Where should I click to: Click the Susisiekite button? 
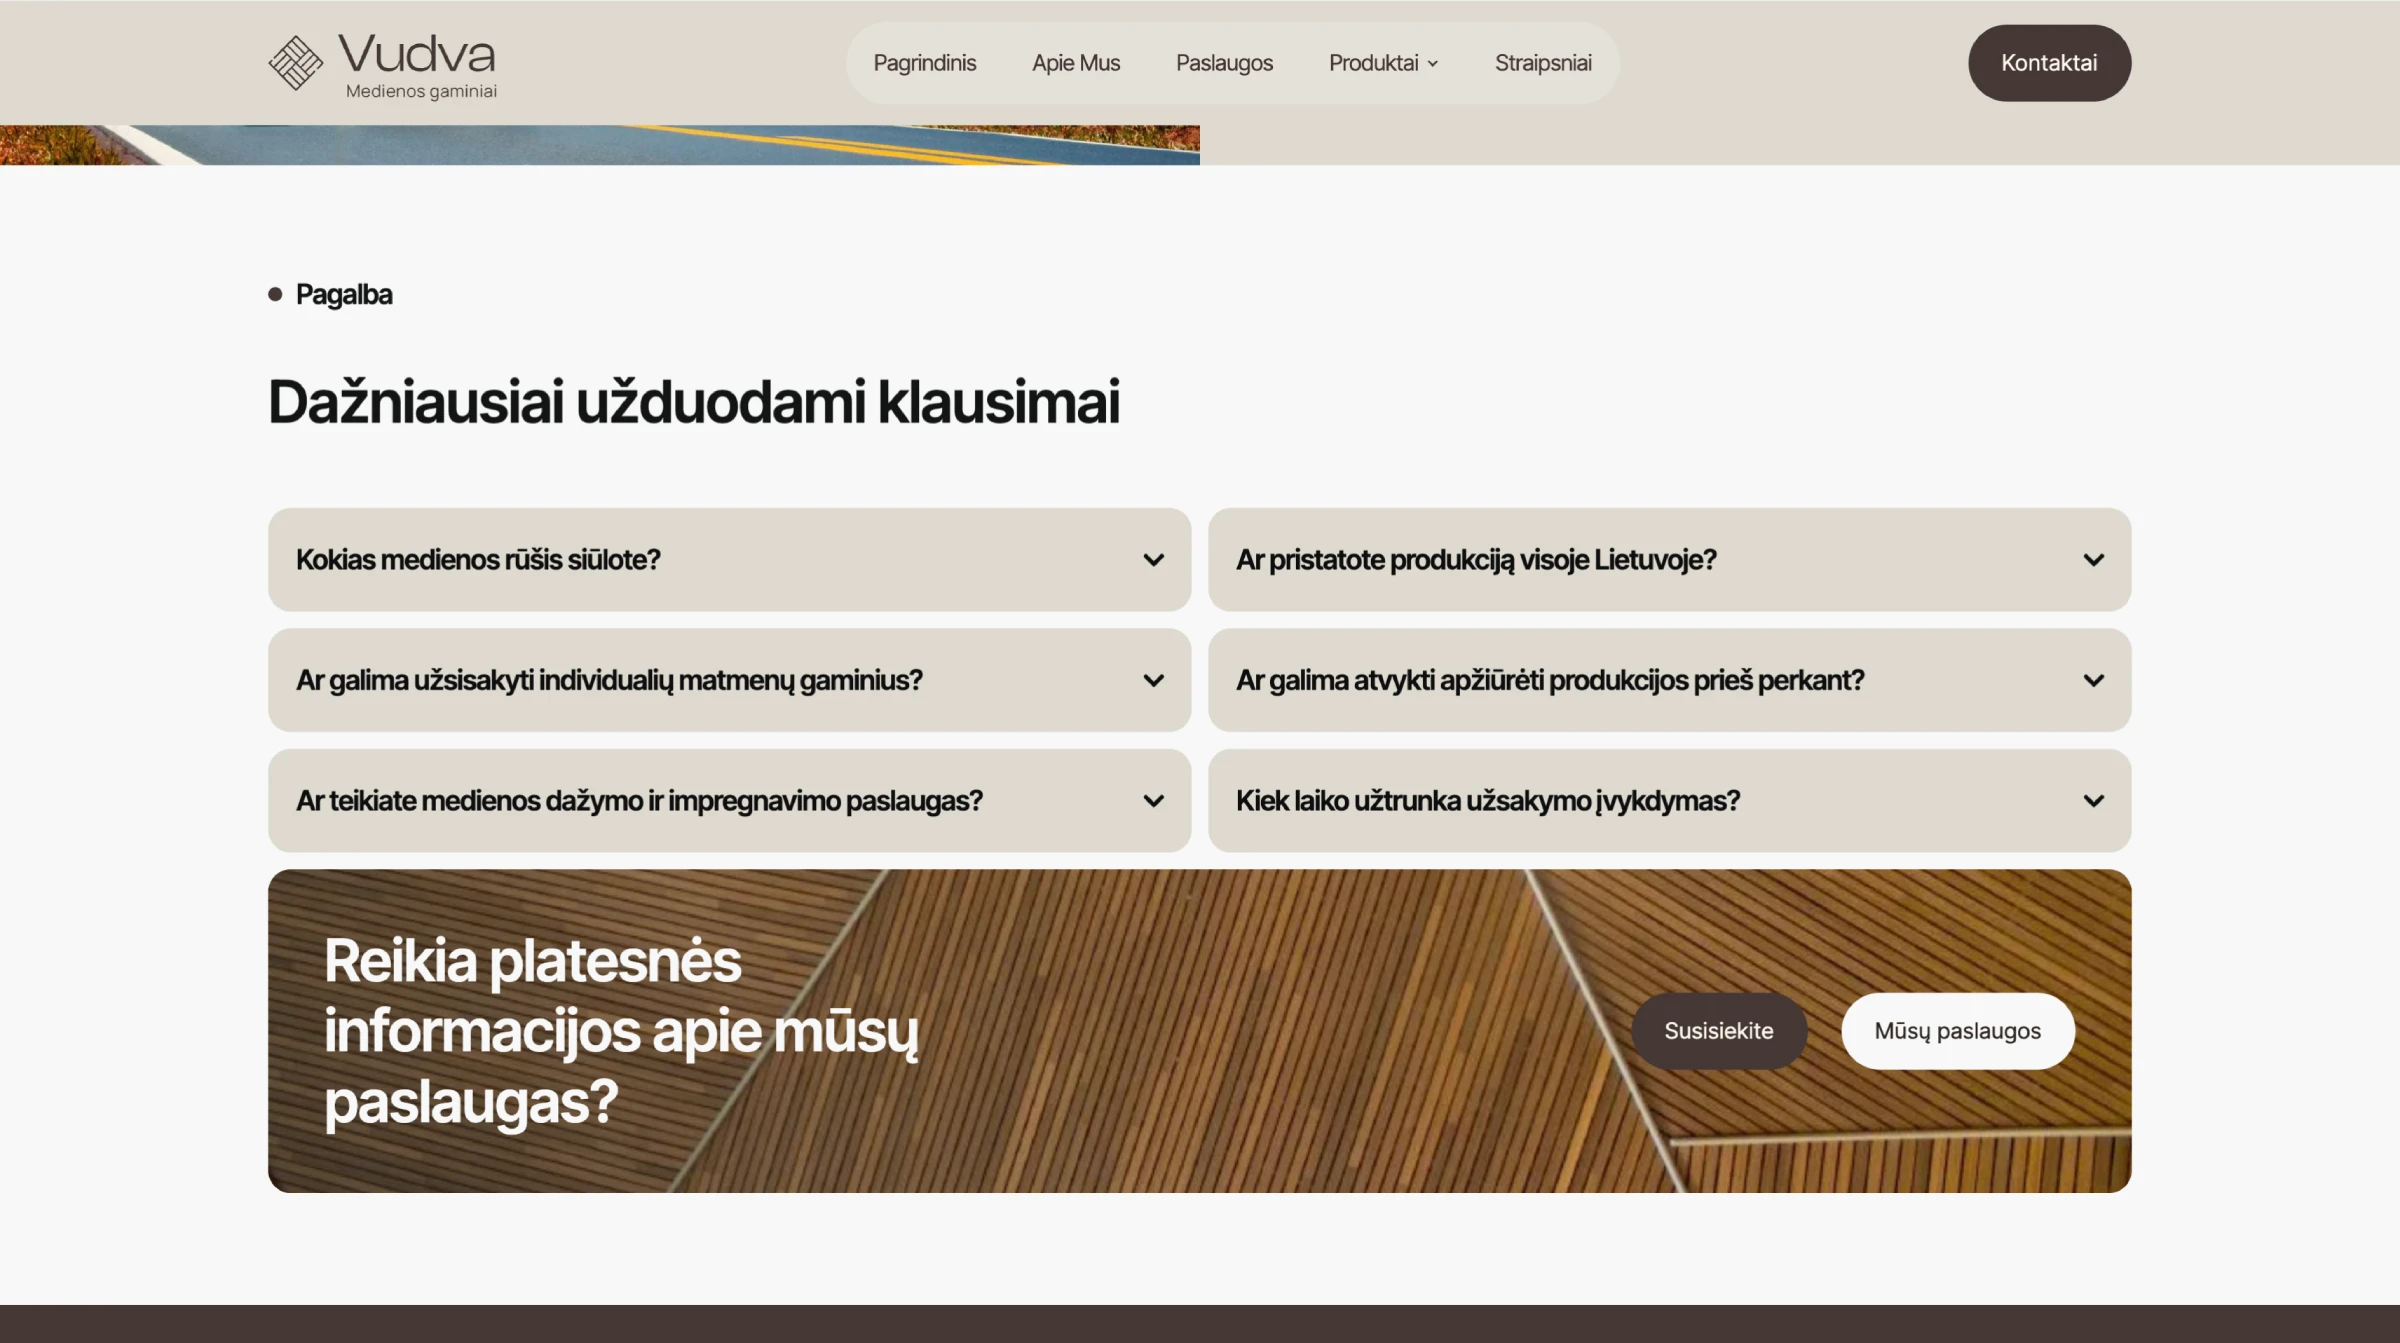[1718, 1031]
